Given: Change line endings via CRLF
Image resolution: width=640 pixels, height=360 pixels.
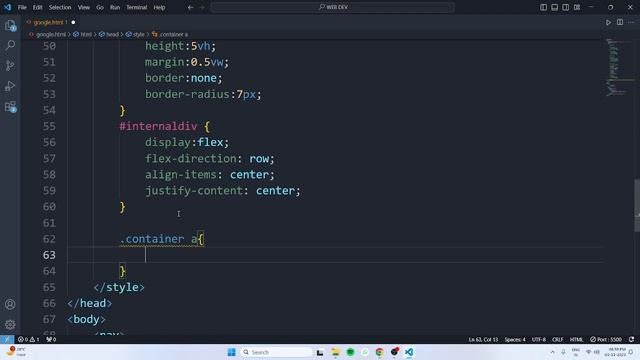Looking at the screenshot, I should pos(558,339).
